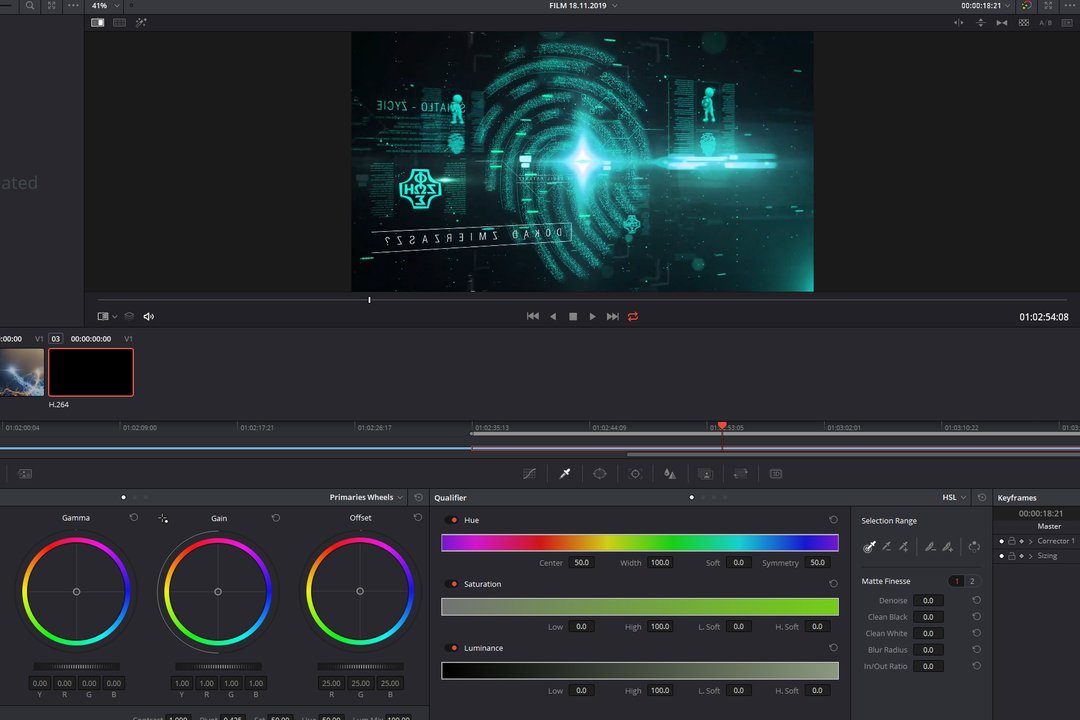
Task: Open the Power Window palette
Action: [x=600, y=473]
